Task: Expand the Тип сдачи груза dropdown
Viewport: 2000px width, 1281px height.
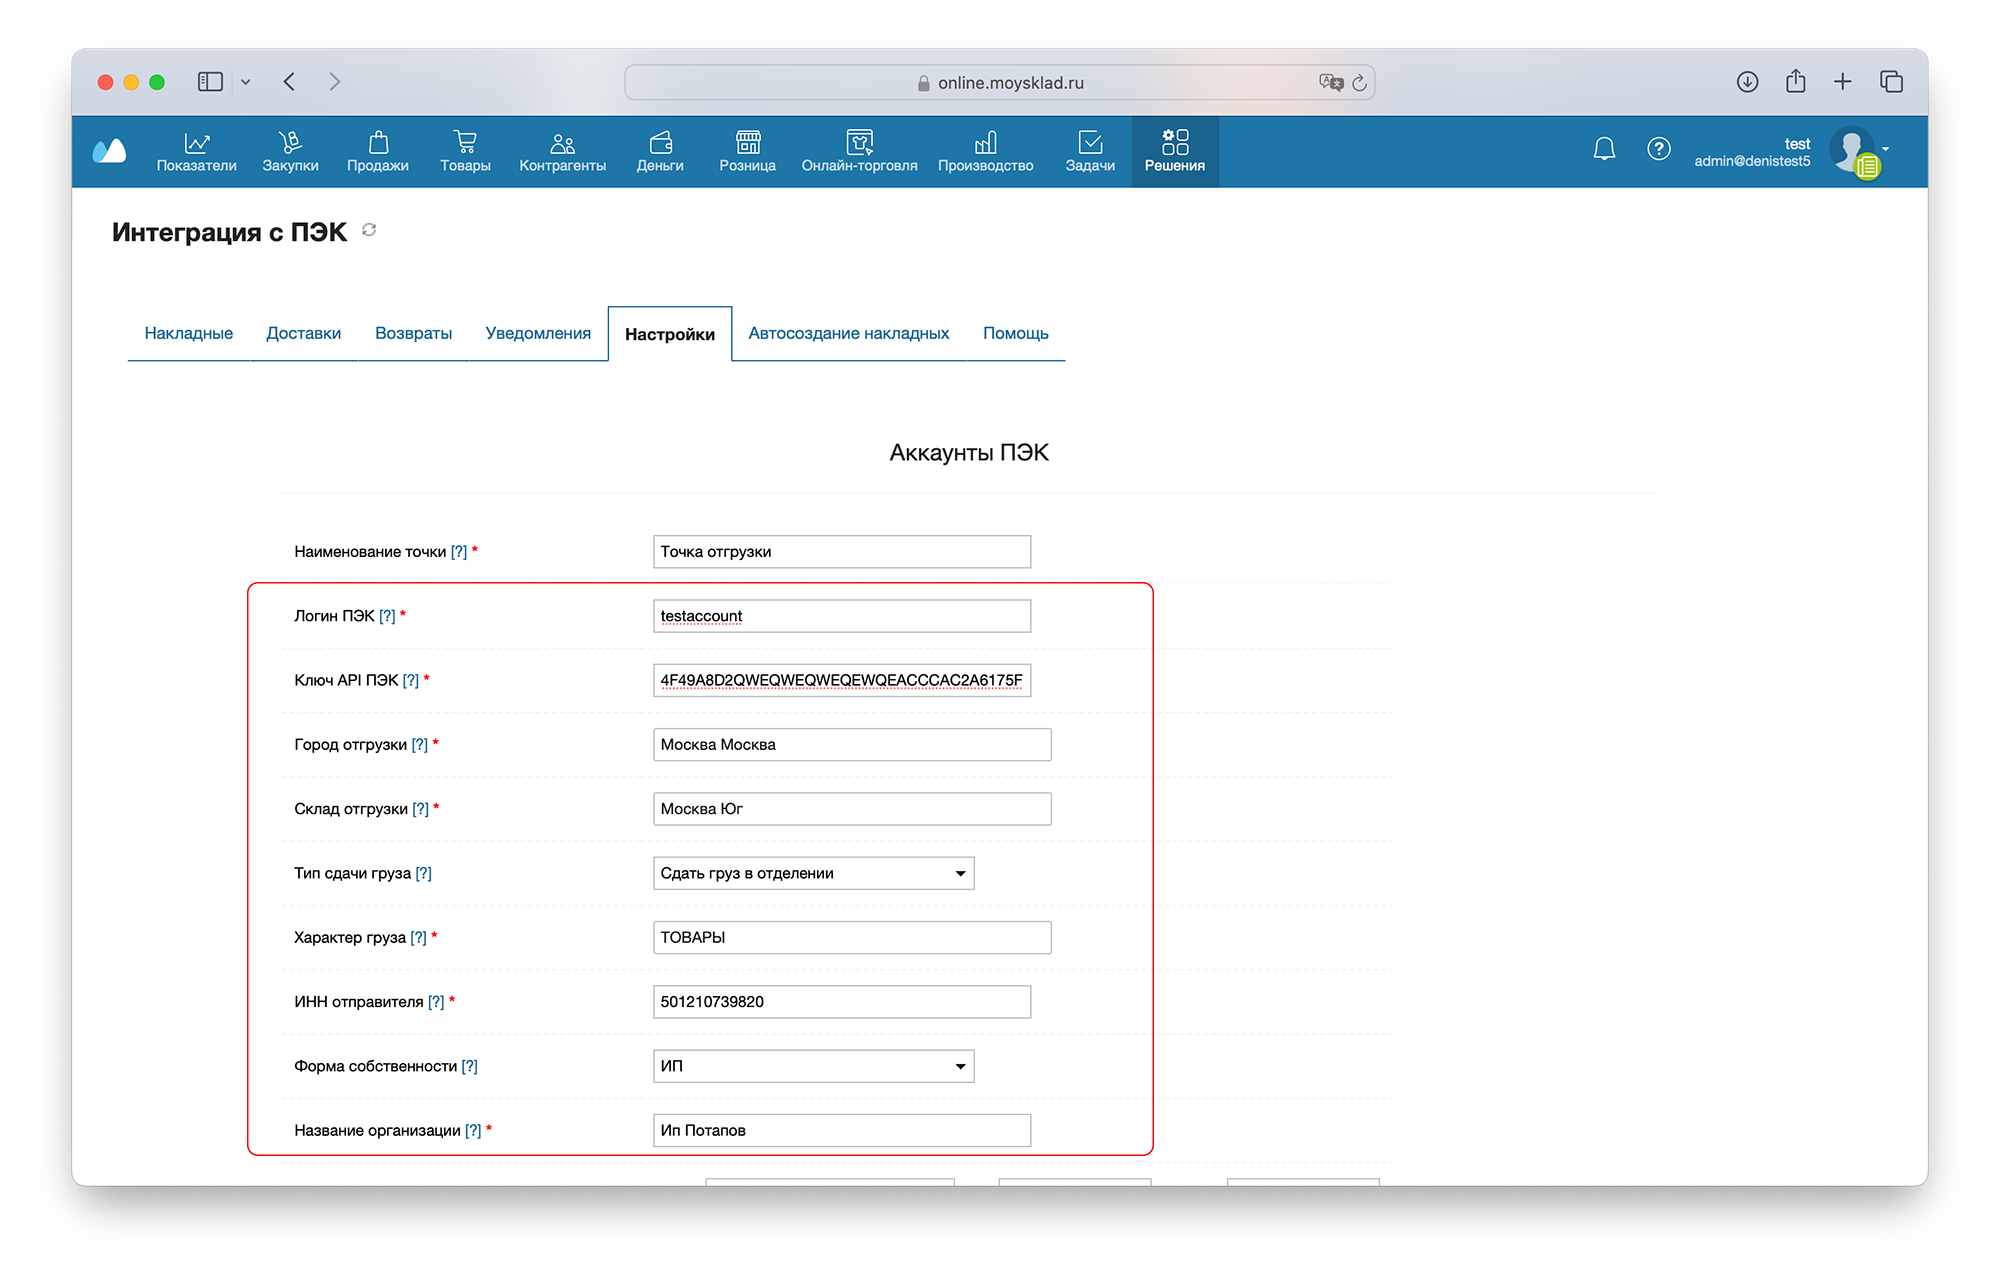Action: pos(813,873)
